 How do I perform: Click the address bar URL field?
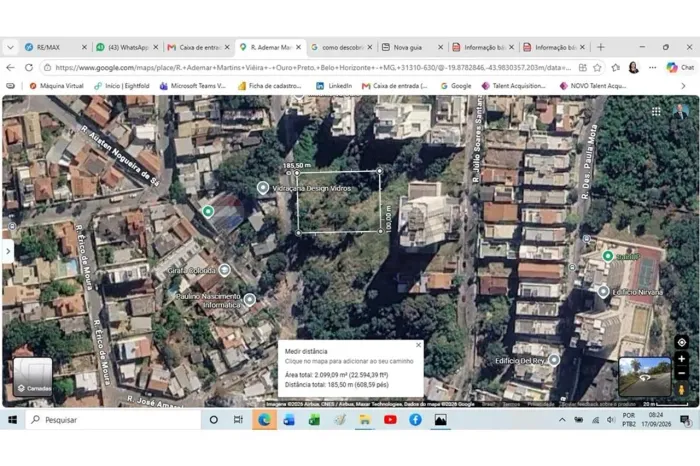click(x=312, y=68)
